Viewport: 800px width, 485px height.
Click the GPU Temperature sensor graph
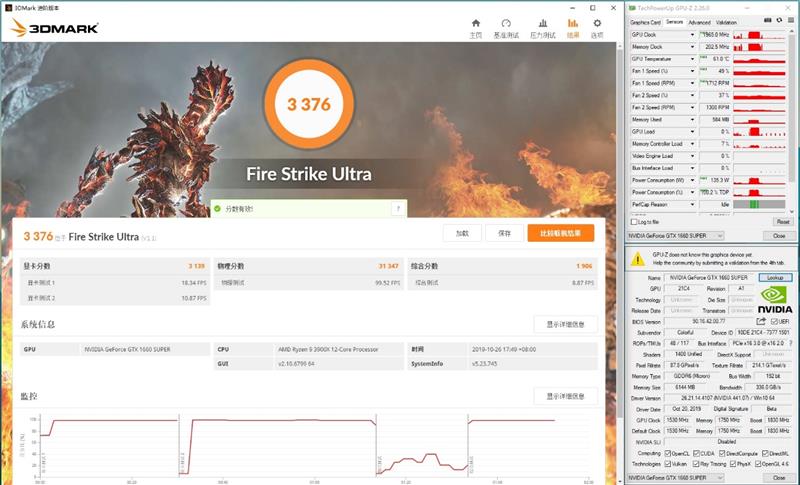759,59
